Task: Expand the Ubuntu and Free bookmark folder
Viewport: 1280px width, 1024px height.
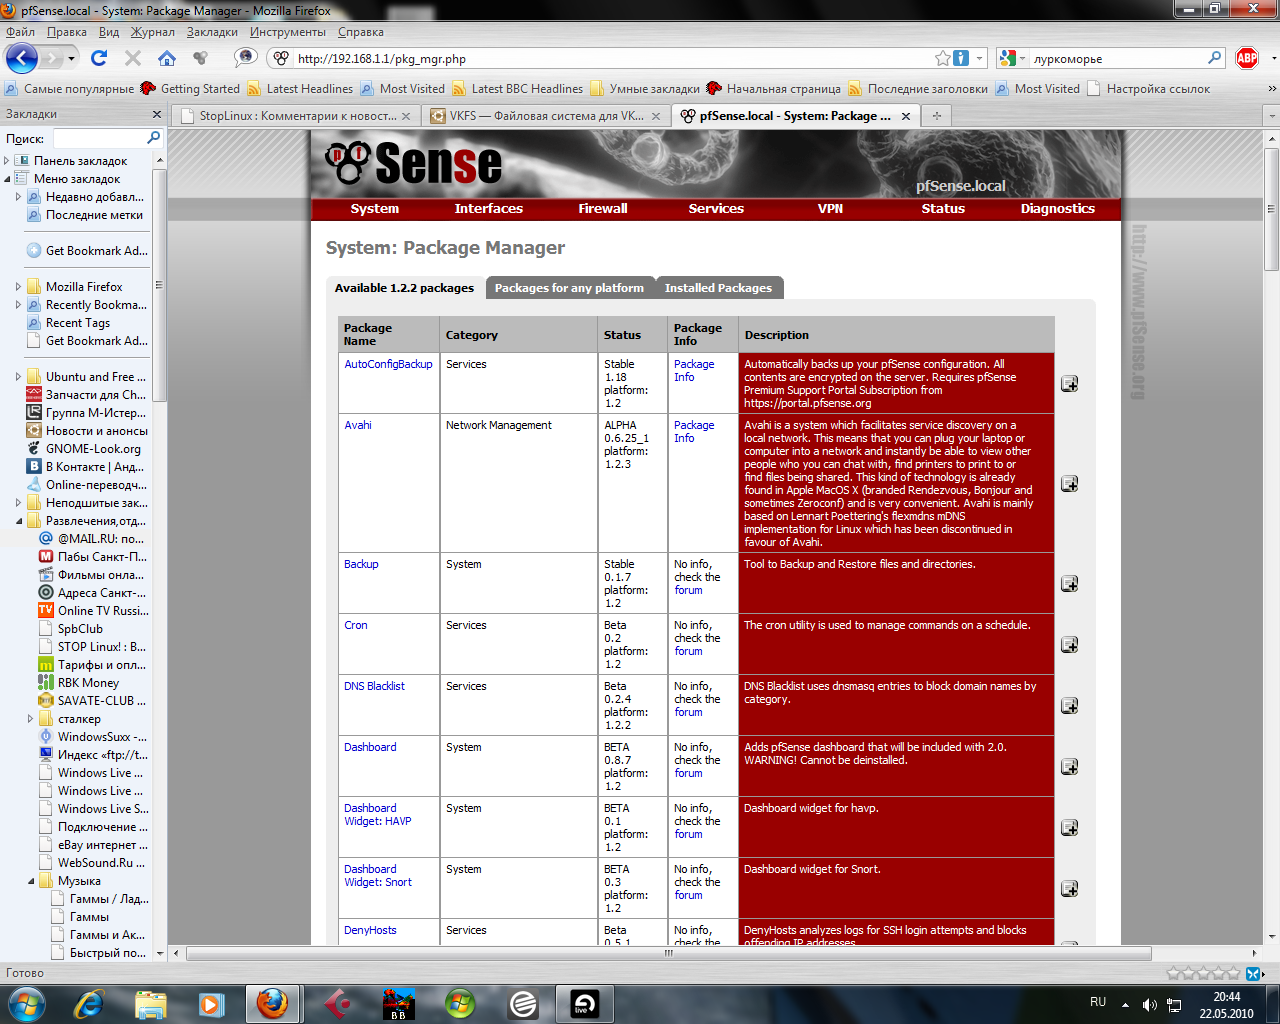Action: [18, 377]
